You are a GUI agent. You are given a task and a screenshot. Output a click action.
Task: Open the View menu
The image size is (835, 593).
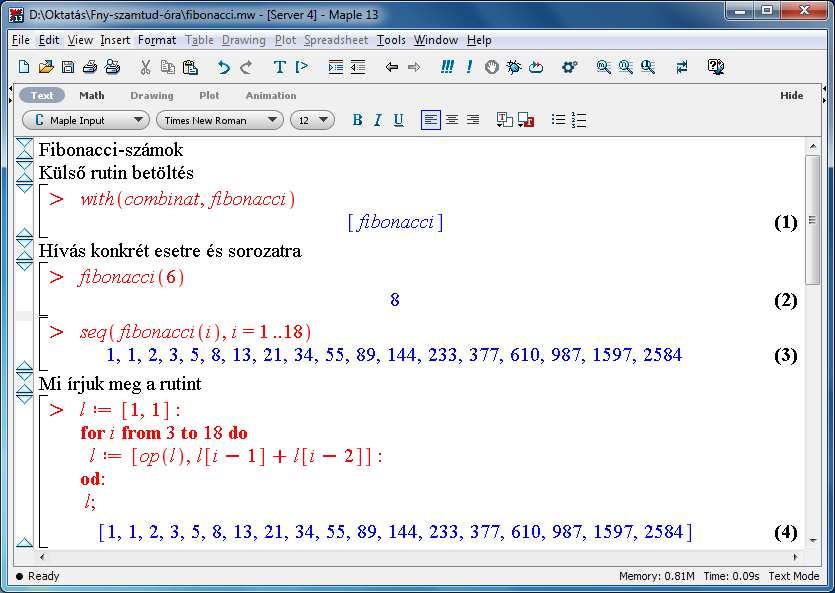click(80, 40)
